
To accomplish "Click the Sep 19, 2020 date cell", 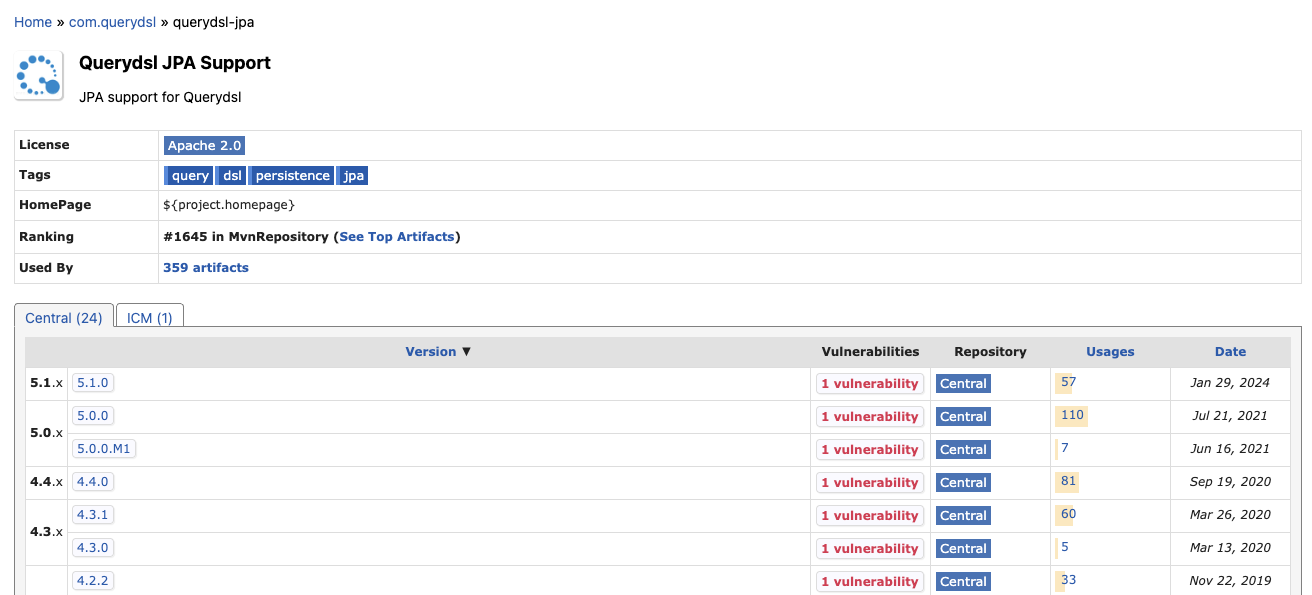I will 1230,482.
